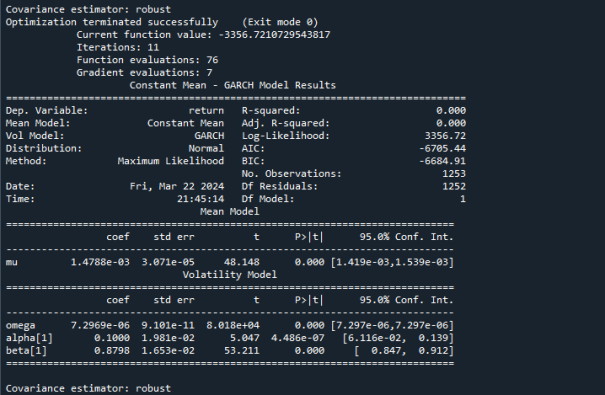Click the 'Mean Model' section heading
The width and height of the screenshot is (605, 395).
coord(230,212)
